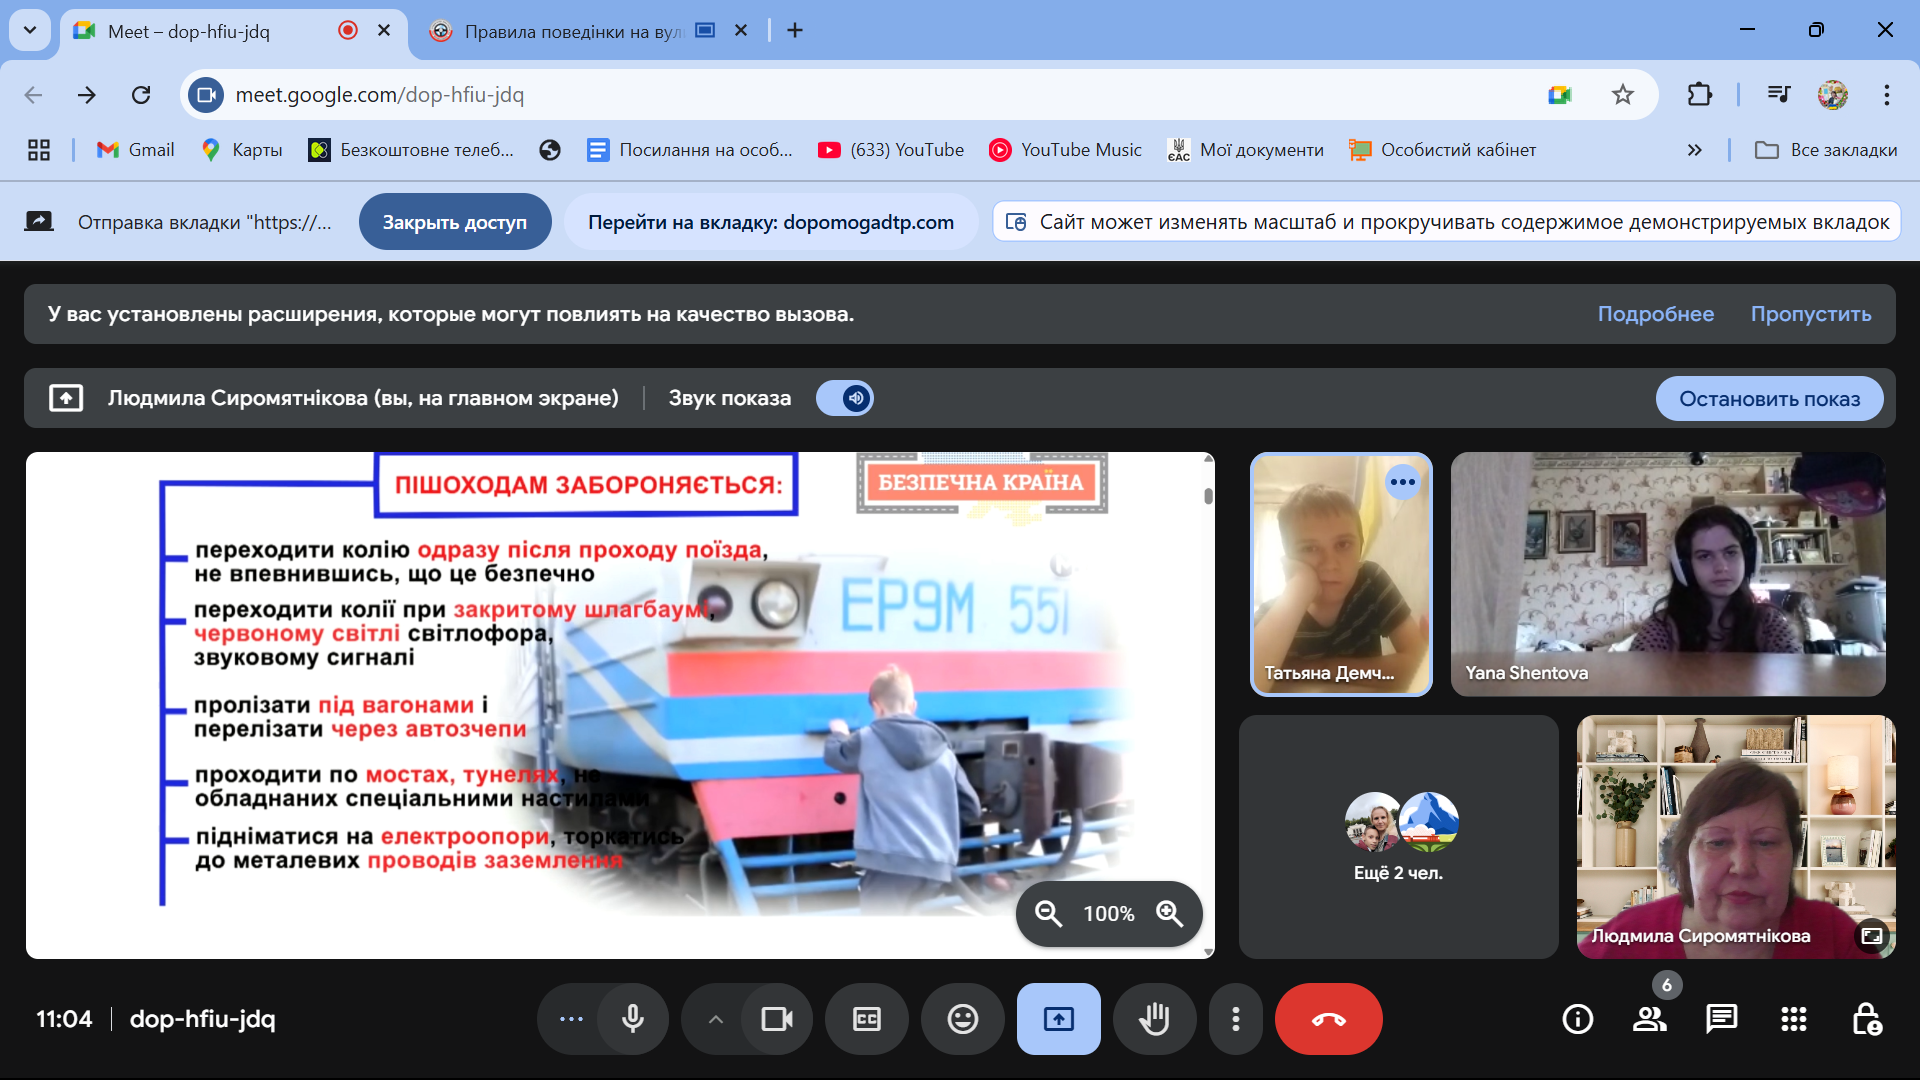Zoom in the shared presentation

[x=1169, y=913]
